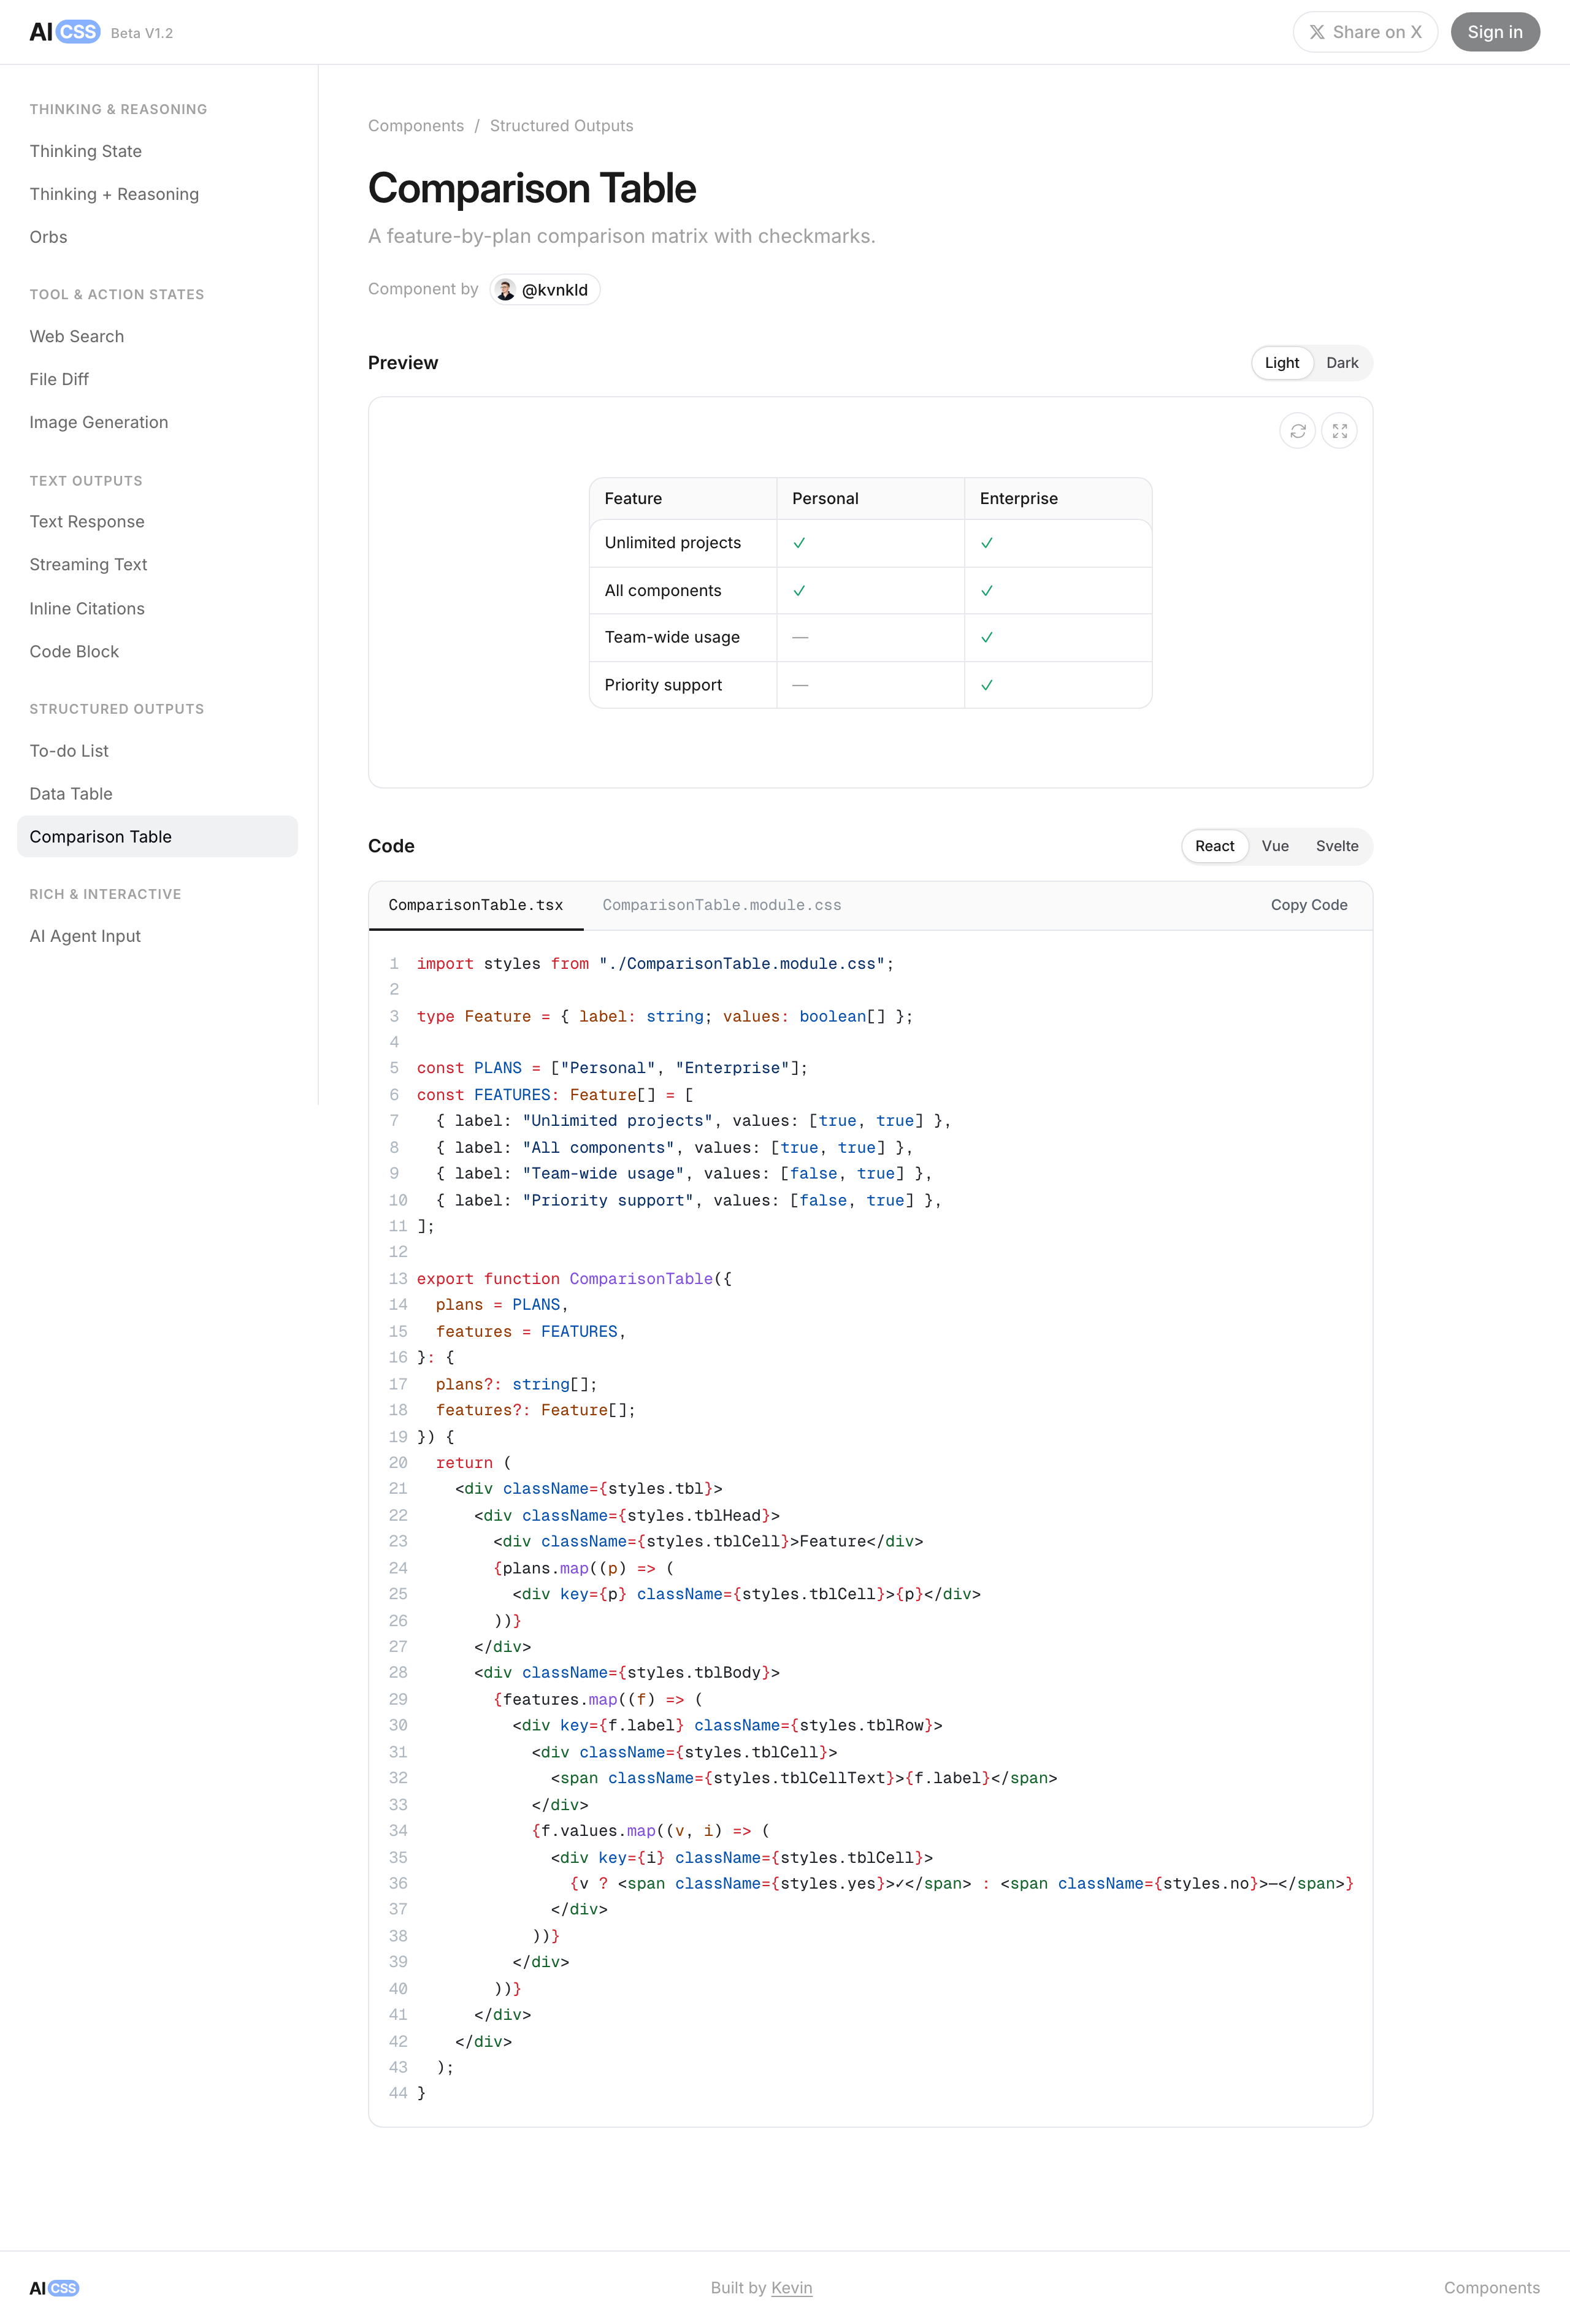Open Text Response sidebar item
Viewport: 1570px width, 2324px height.
pos(157,522)
